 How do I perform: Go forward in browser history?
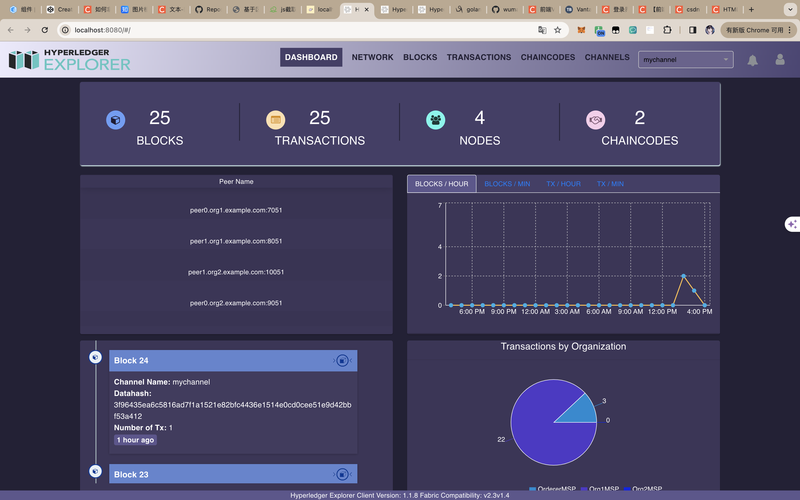tap(28, 30)
